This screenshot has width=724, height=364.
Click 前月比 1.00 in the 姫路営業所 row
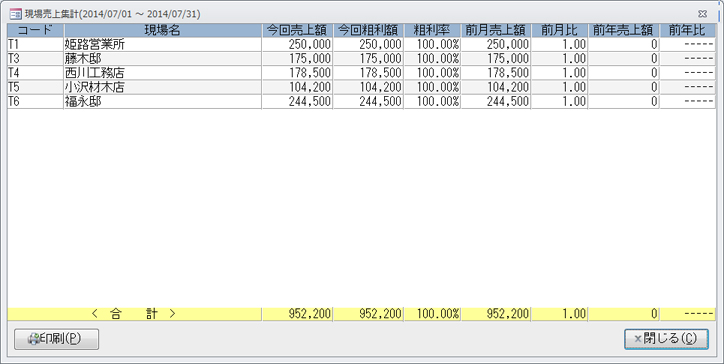tap(559, 44)
